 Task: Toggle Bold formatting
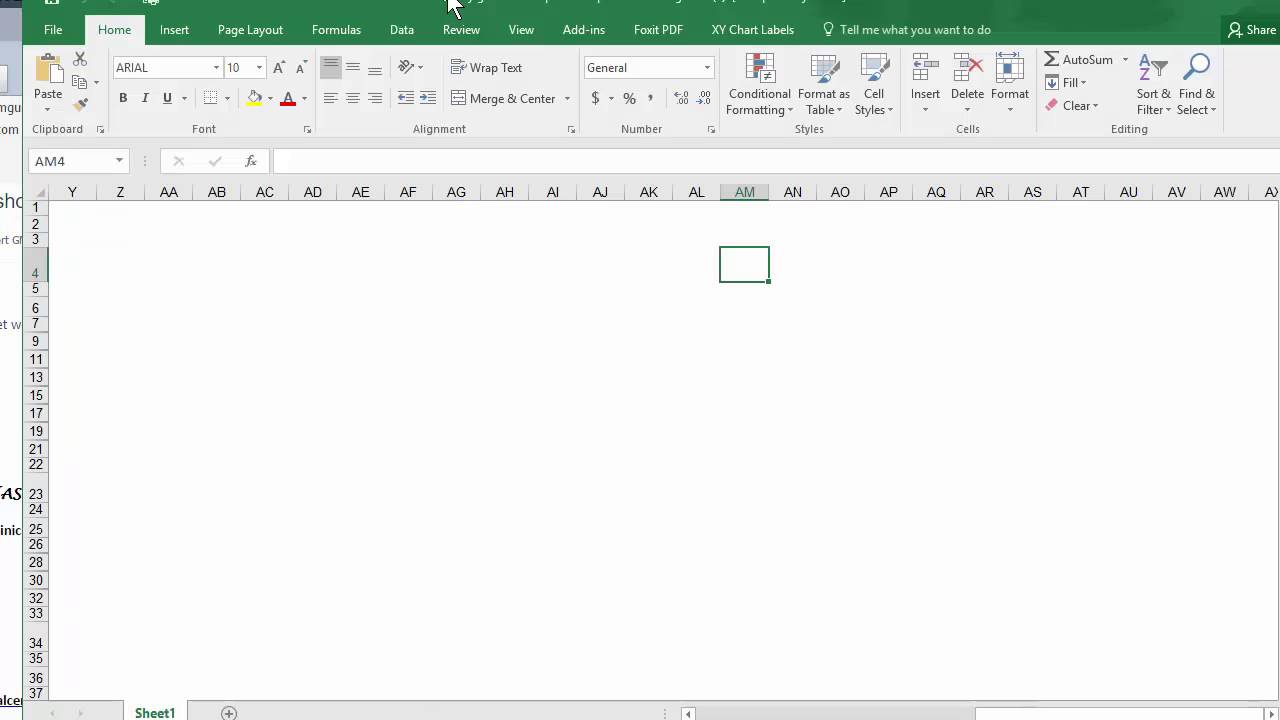click(123, 98)
